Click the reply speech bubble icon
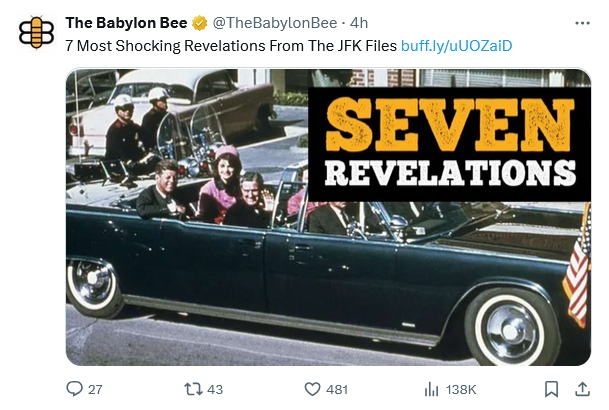The height and width of the screenshot is (410, 609). coord(74,389)
